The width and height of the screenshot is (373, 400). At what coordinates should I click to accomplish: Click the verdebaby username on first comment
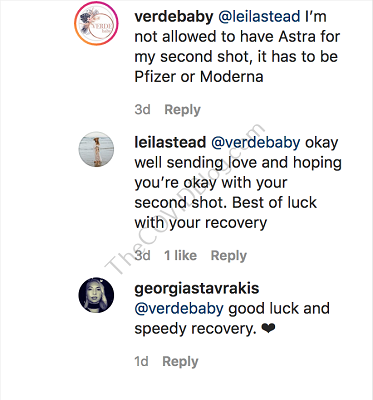point(174,16)
